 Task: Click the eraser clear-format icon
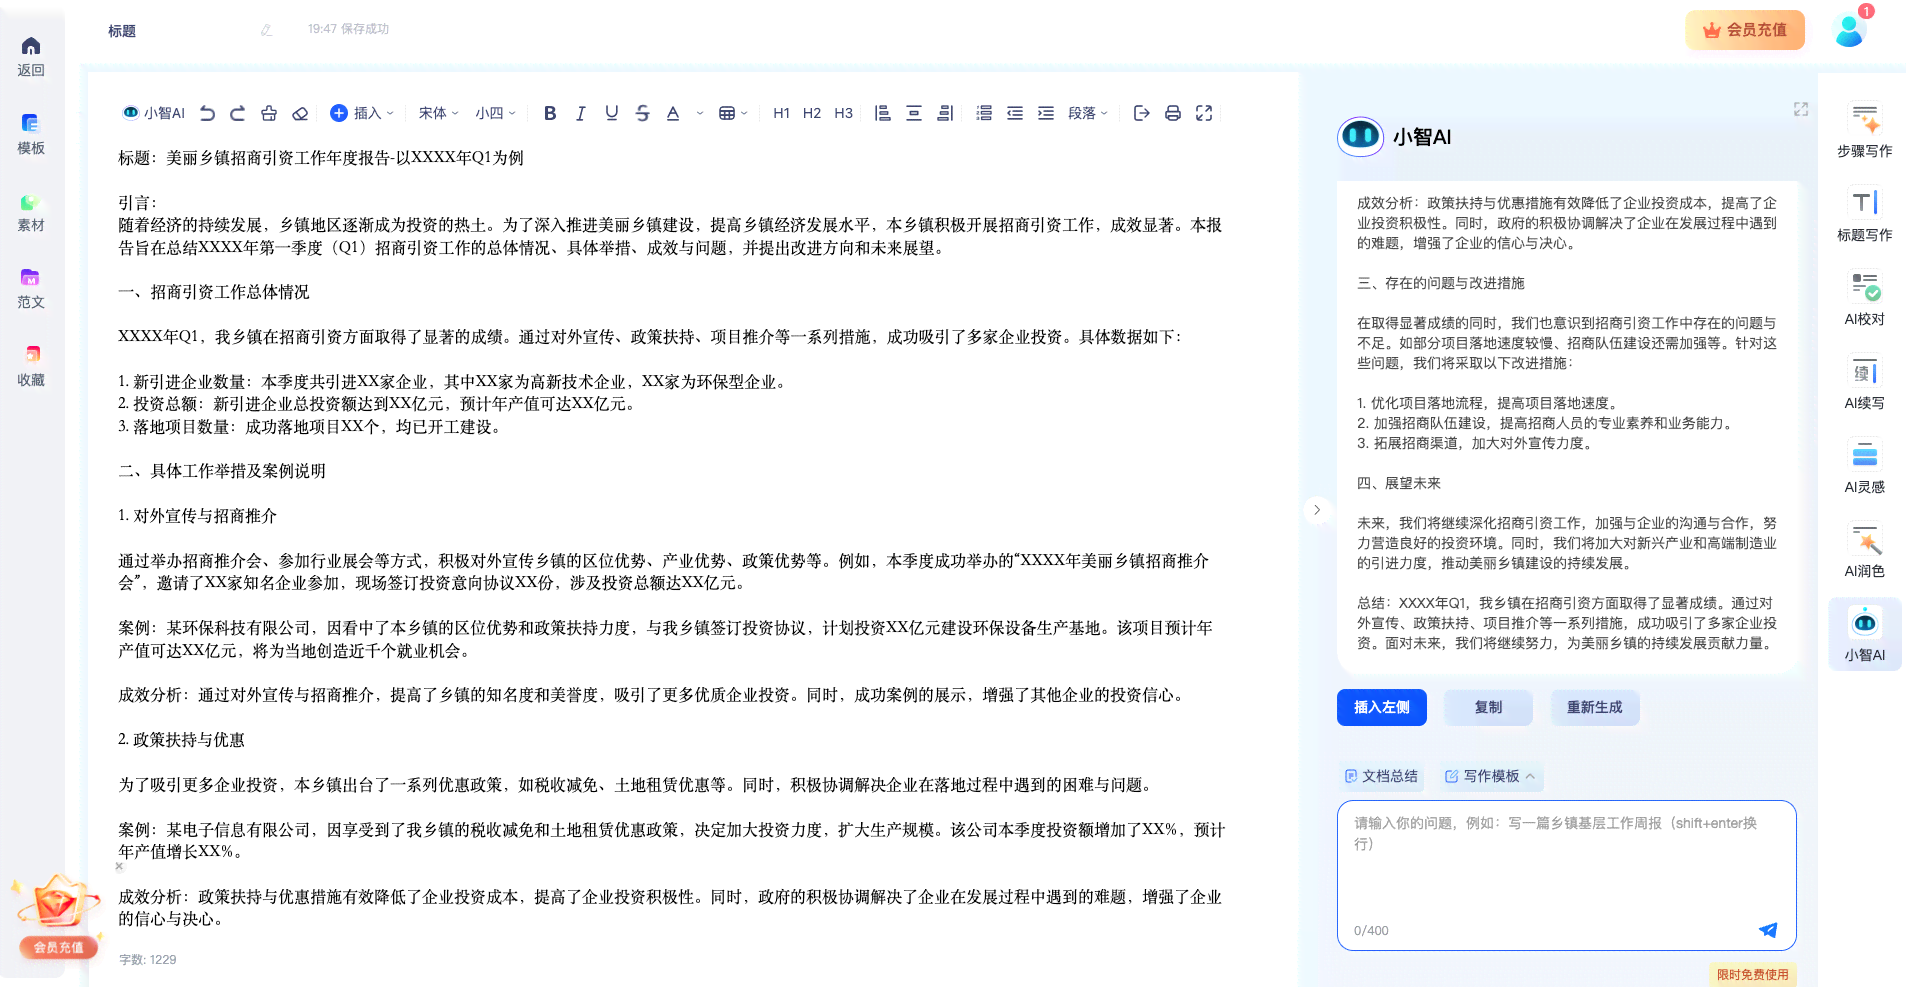(300, 113)
